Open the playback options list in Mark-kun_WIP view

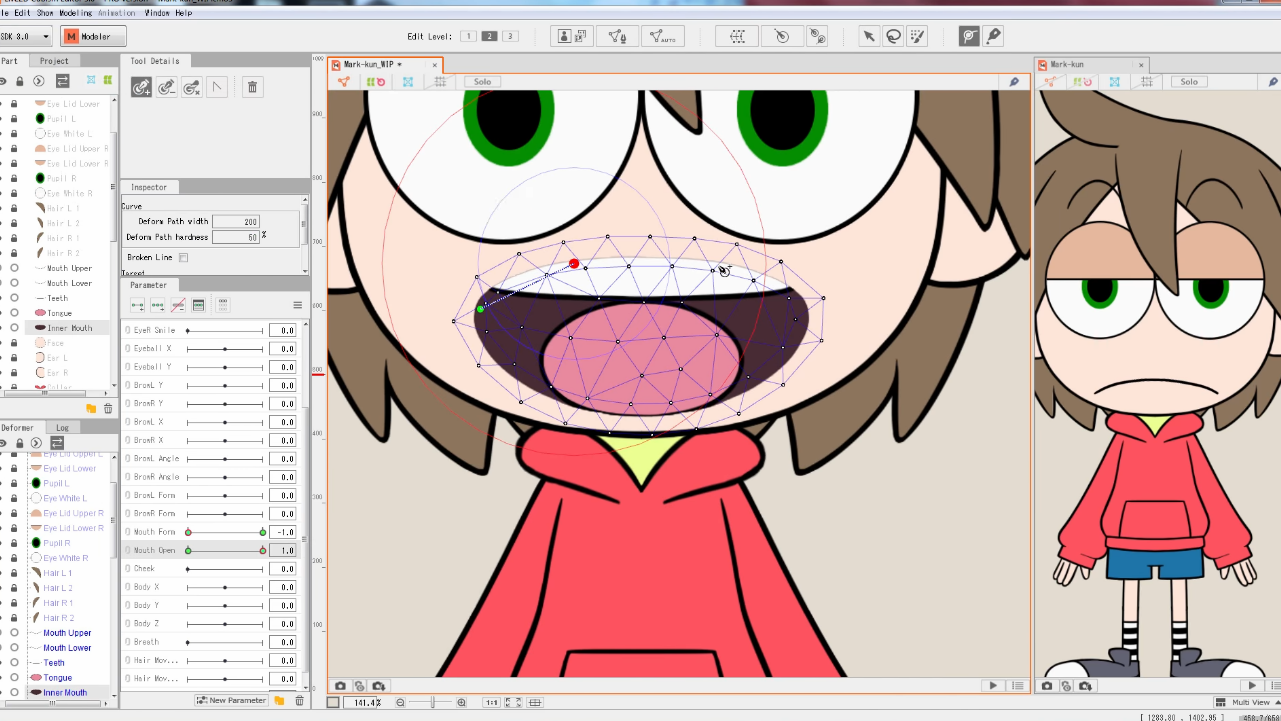1018,686
